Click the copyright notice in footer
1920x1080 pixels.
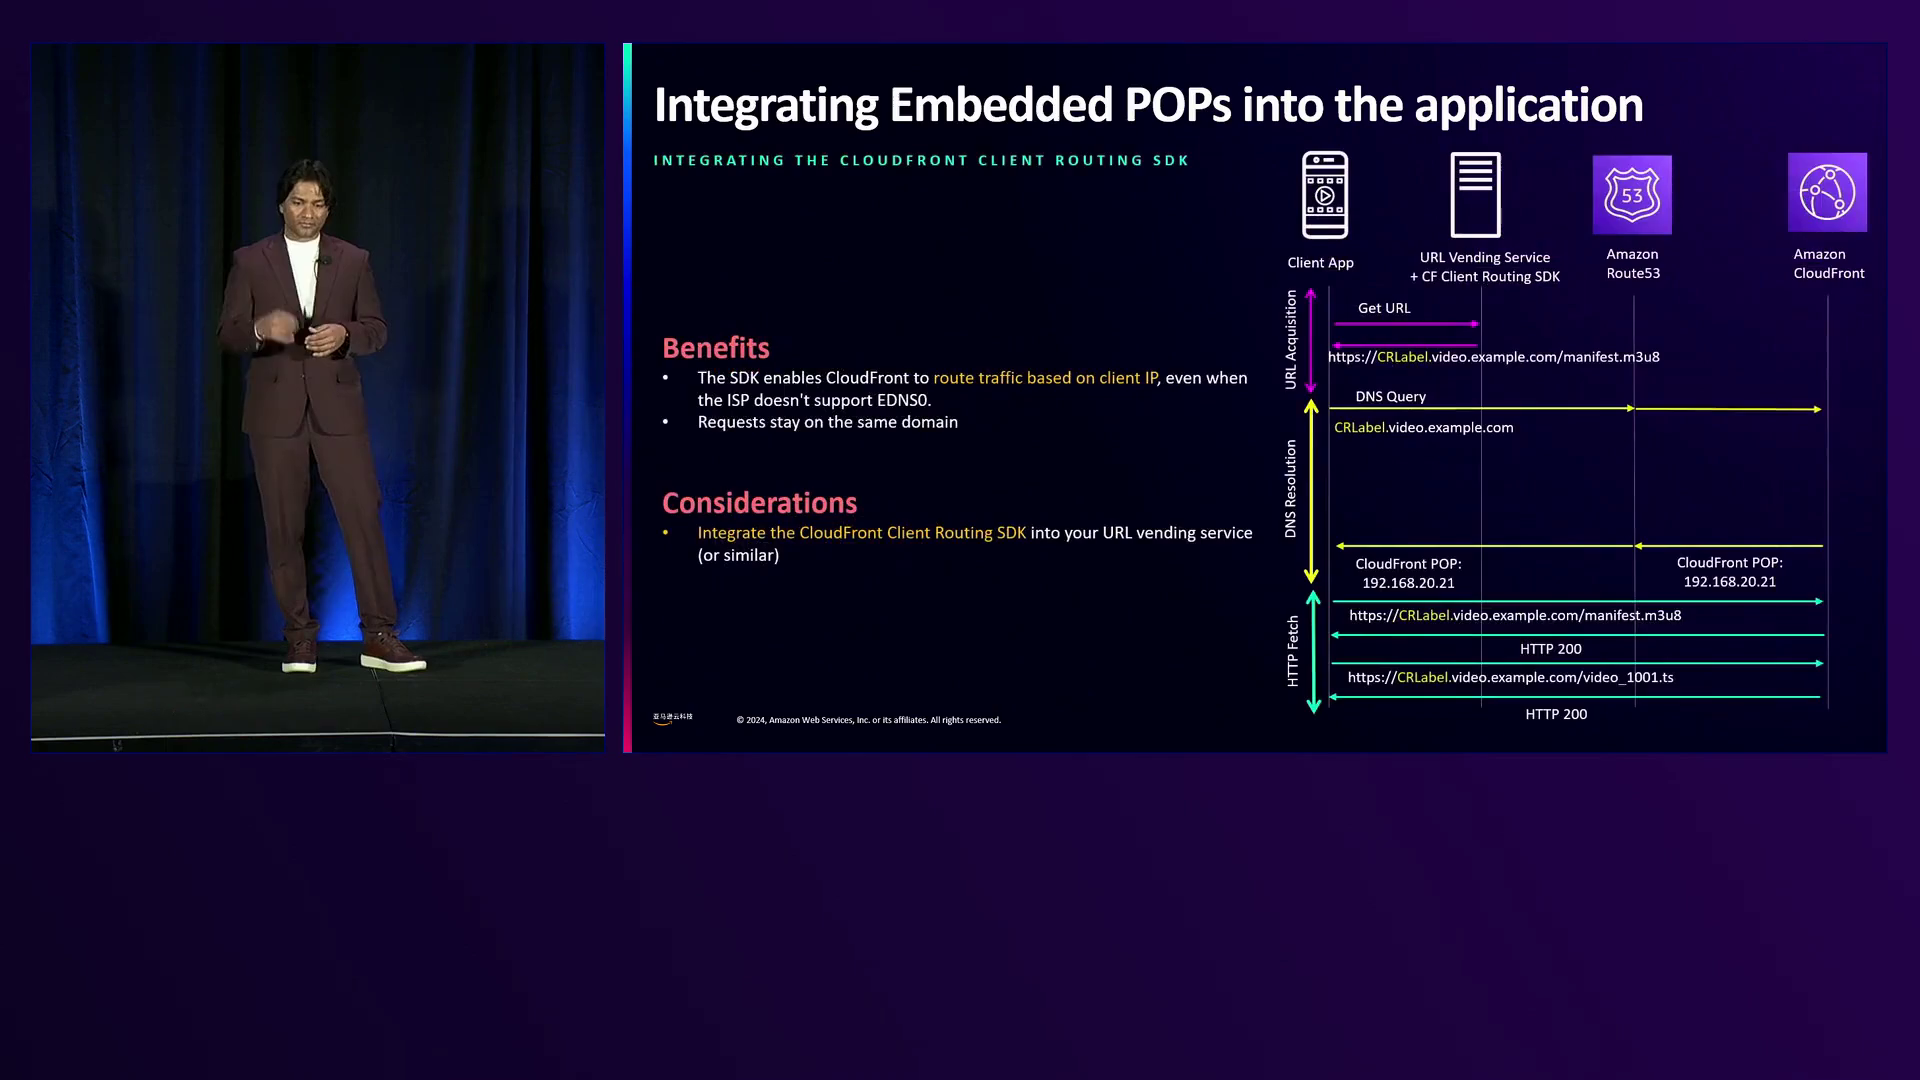click(x=868, y=720)
